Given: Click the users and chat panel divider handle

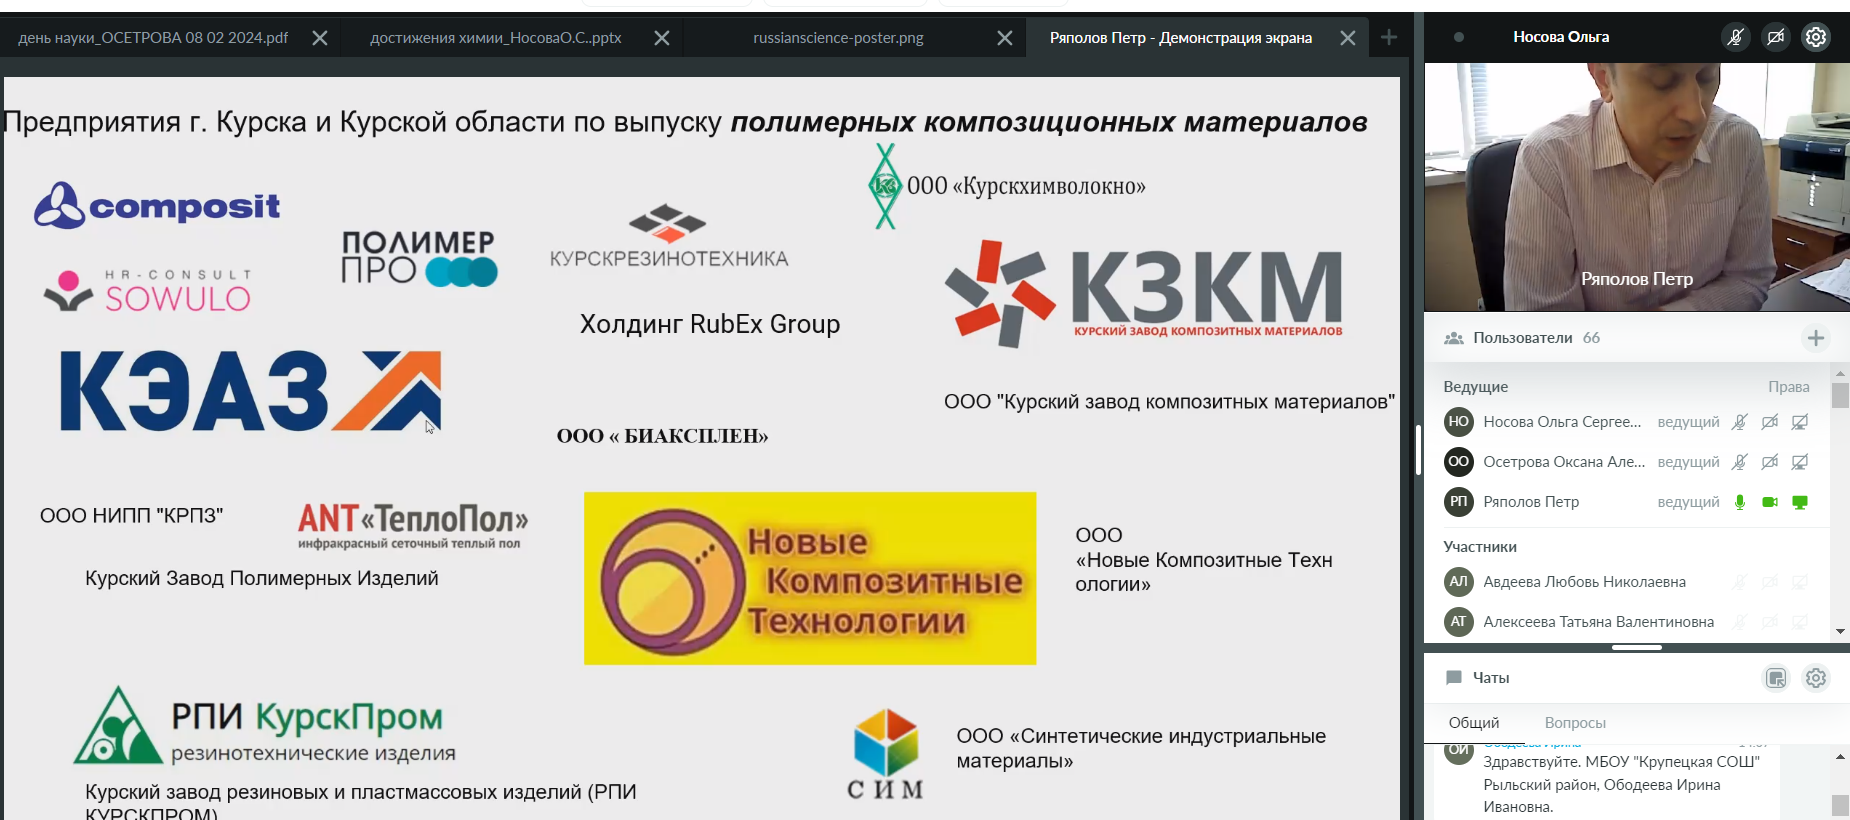Looking at the screenshot, I should point(1637,648).
